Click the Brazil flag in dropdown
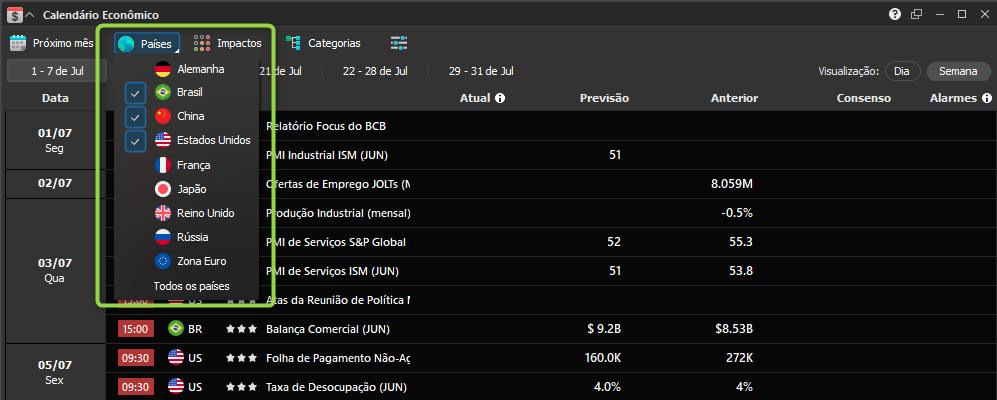This screenshot has height=400, width=997. [x=163, y=93]
